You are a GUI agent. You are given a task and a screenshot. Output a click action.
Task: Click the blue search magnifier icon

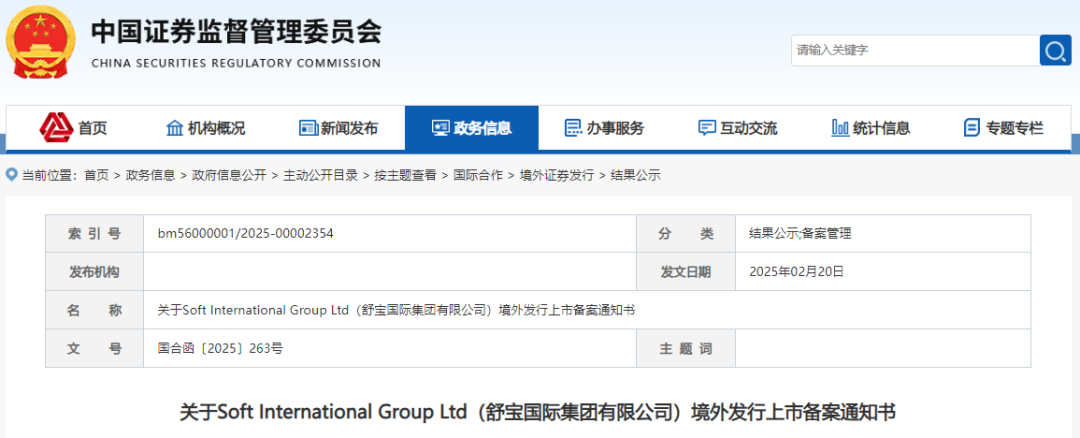point(1055,50)
